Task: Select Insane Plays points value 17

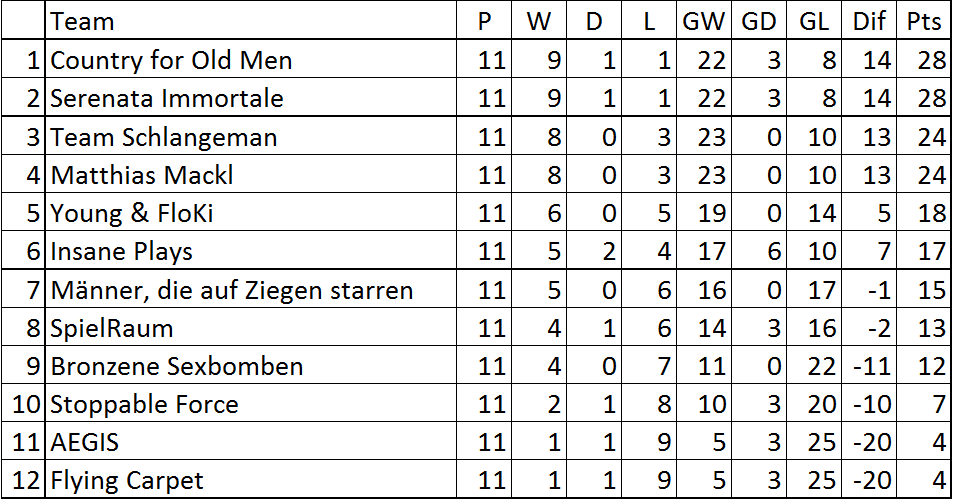Action: [x=924, y=250]
